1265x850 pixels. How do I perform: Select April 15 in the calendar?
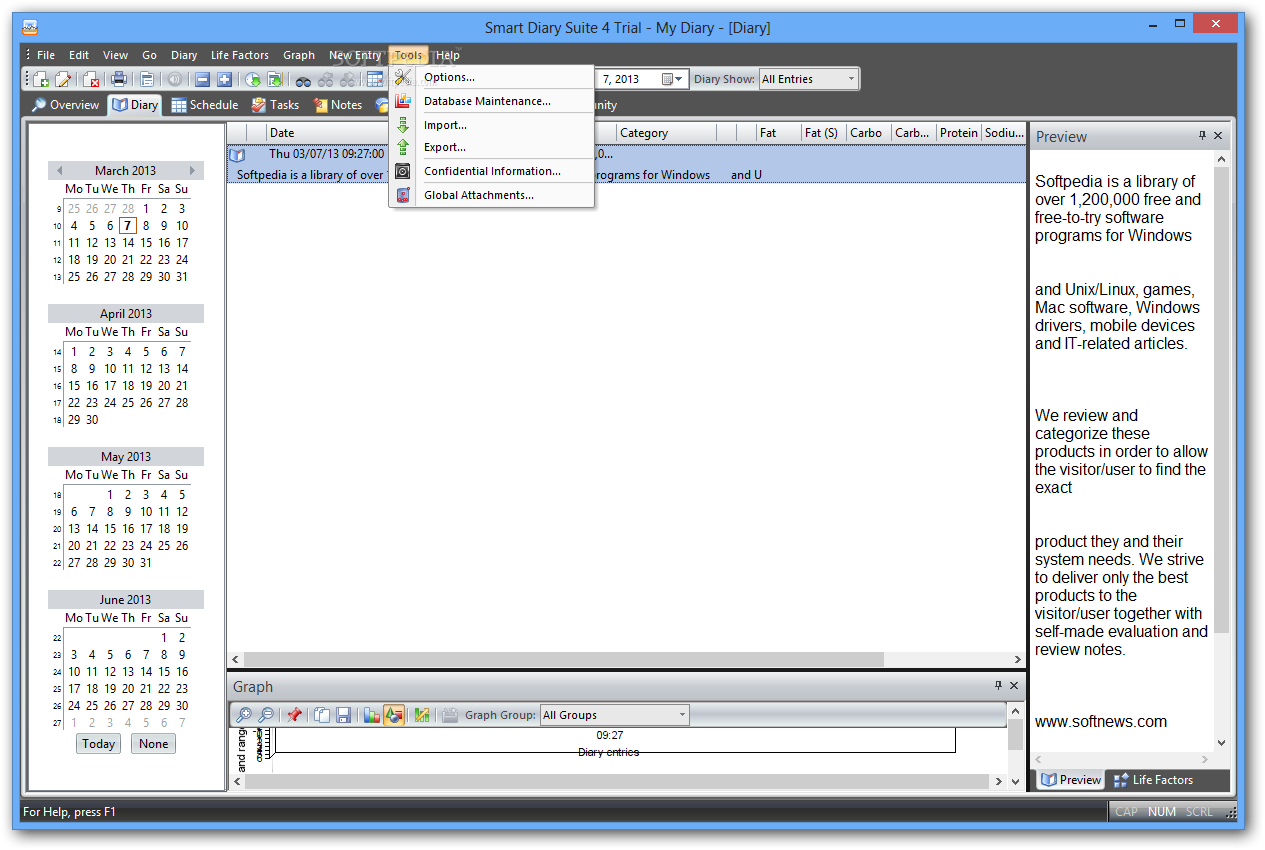(74, 386)
